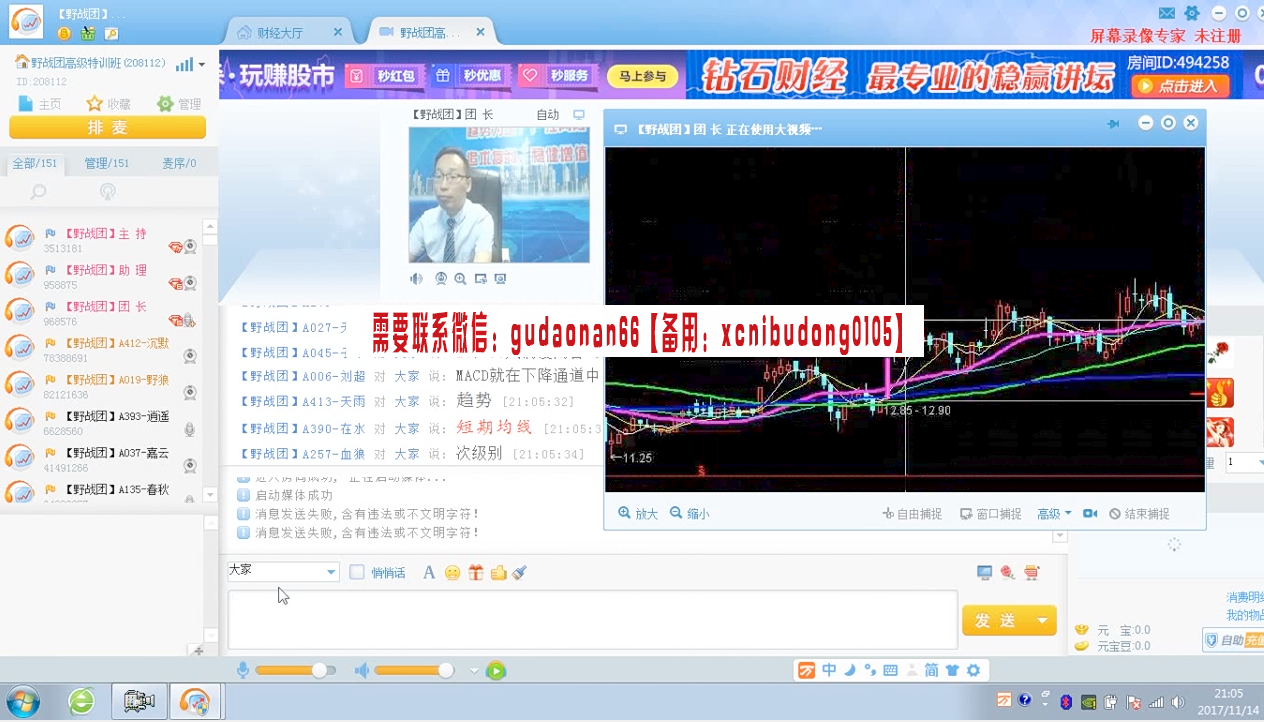Click the 自由捕捉 free capture button

click(x=912, y=513)
